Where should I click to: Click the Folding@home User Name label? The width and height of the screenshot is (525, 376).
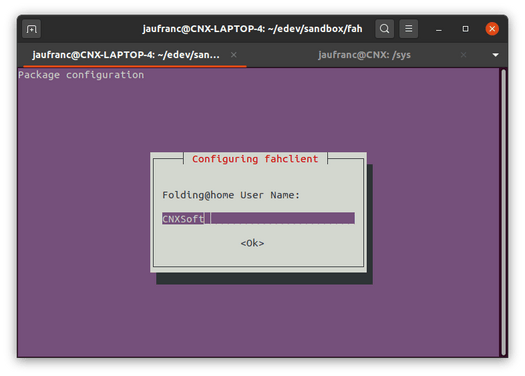[231, 195]
